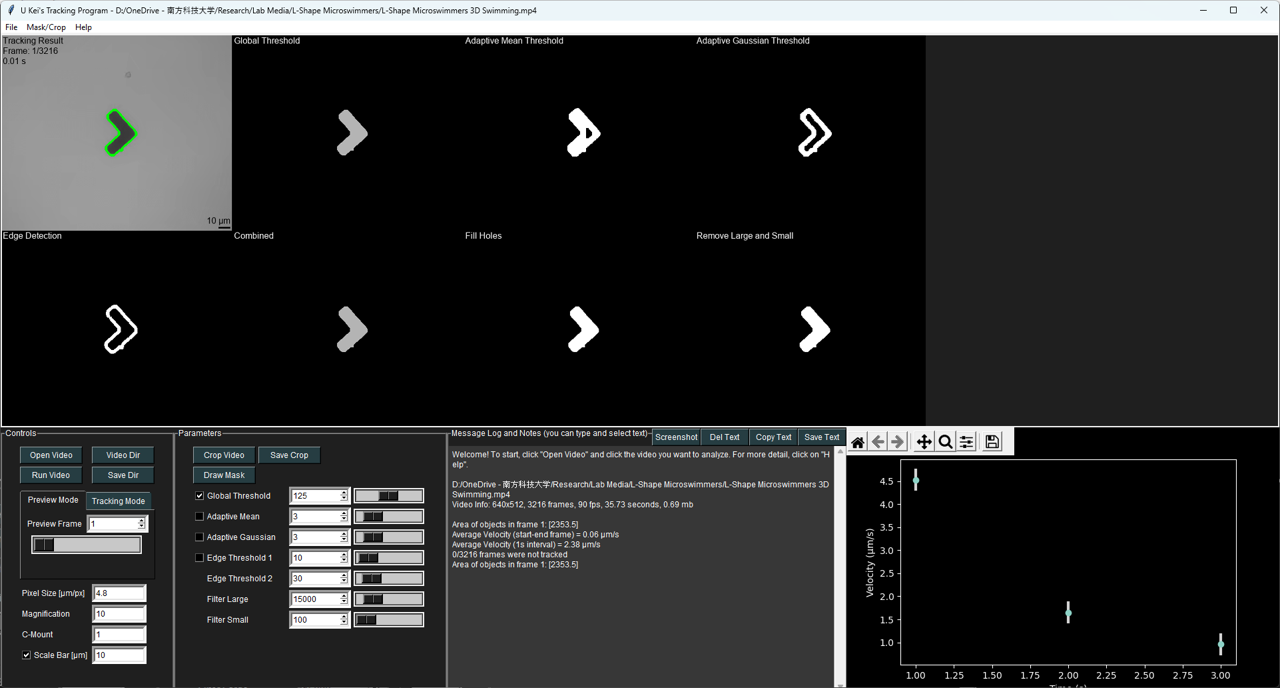Click the Preview Frame spinner arrows
The image size is (1280, 688).
tap(141, 524)
